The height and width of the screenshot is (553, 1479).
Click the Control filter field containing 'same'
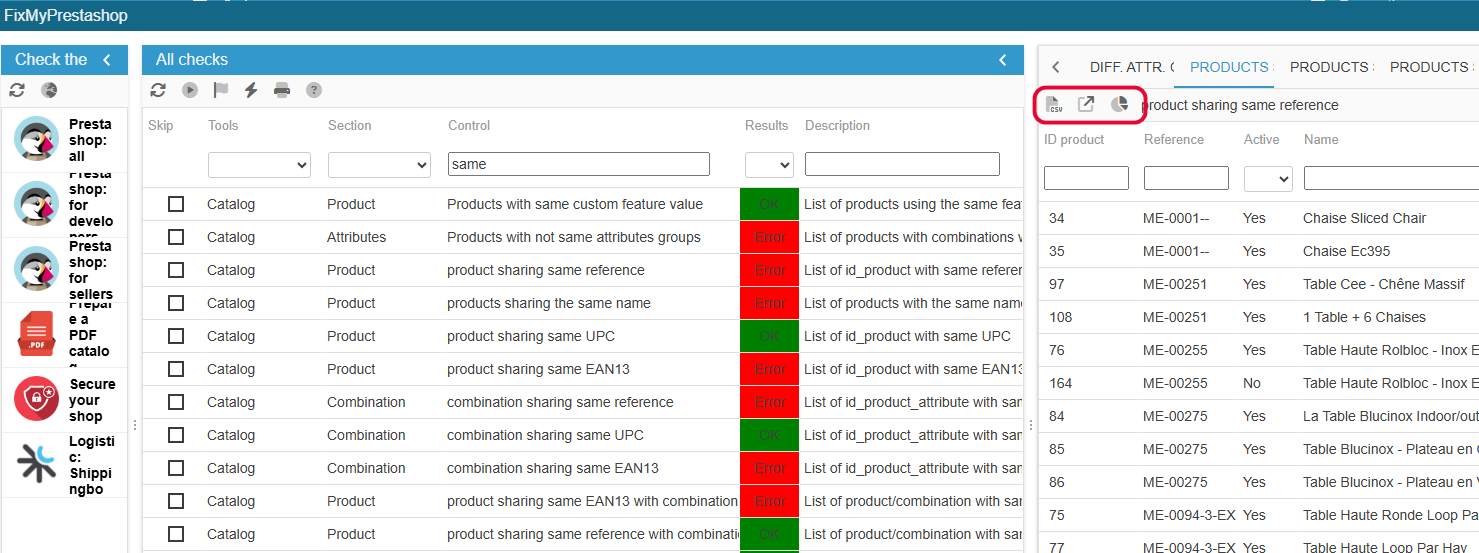click(579, 164)
